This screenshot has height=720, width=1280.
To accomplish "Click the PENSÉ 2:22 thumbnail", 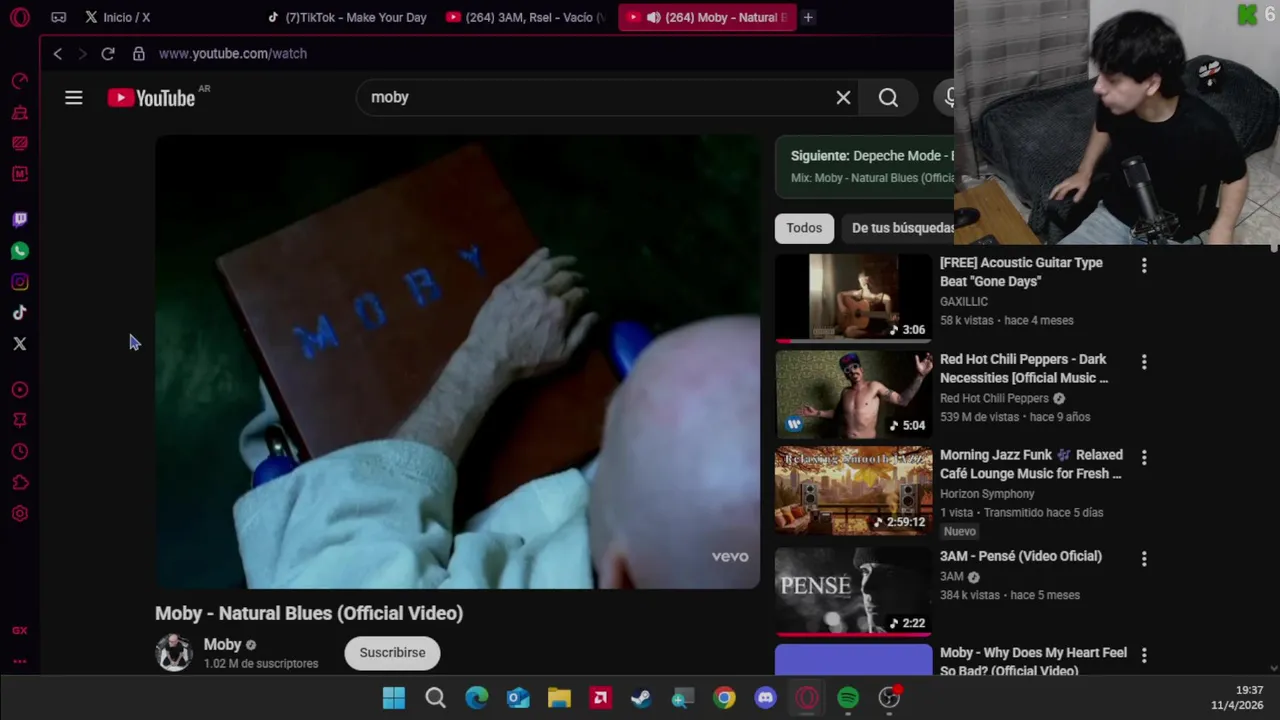I will tap(854, 591).
